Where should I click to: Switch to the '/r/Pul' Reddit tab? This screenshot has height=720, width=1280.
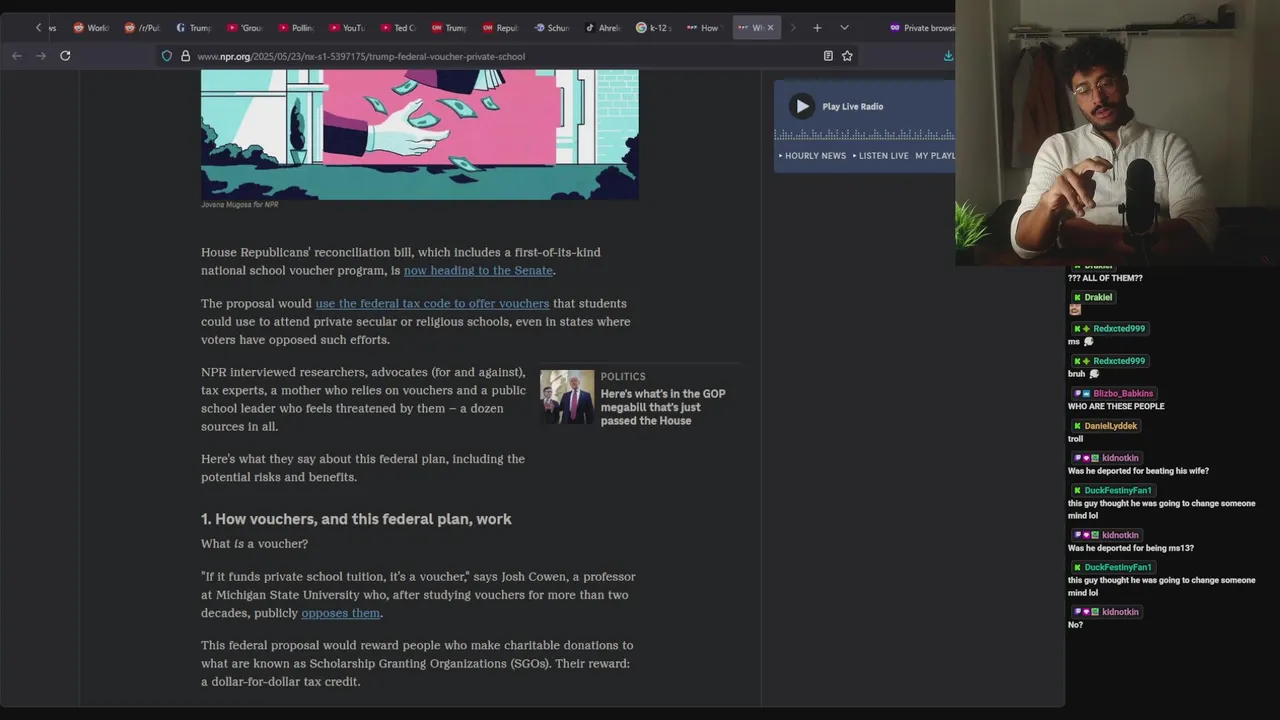pos(142,28)
